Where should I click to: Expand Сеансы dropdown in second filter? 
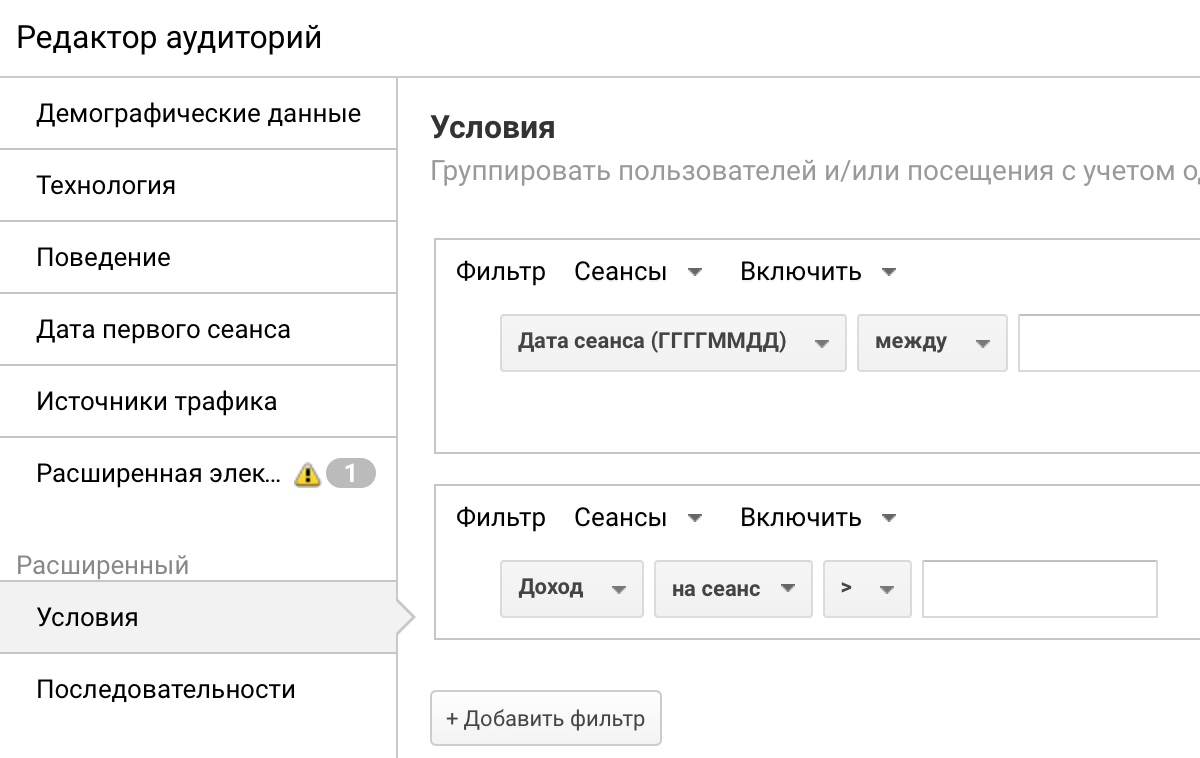(638, 517)
